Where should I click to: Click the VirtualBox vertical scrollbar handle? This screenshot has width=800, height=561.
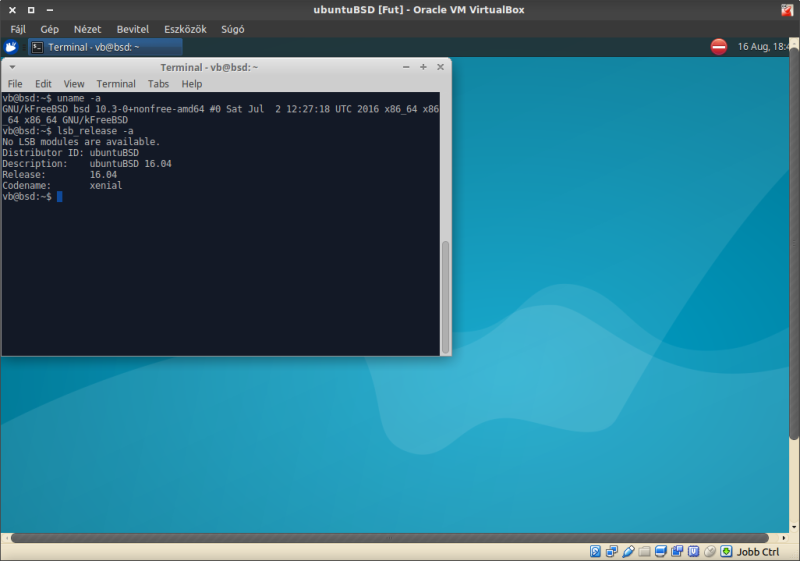[x=794, y=244]
